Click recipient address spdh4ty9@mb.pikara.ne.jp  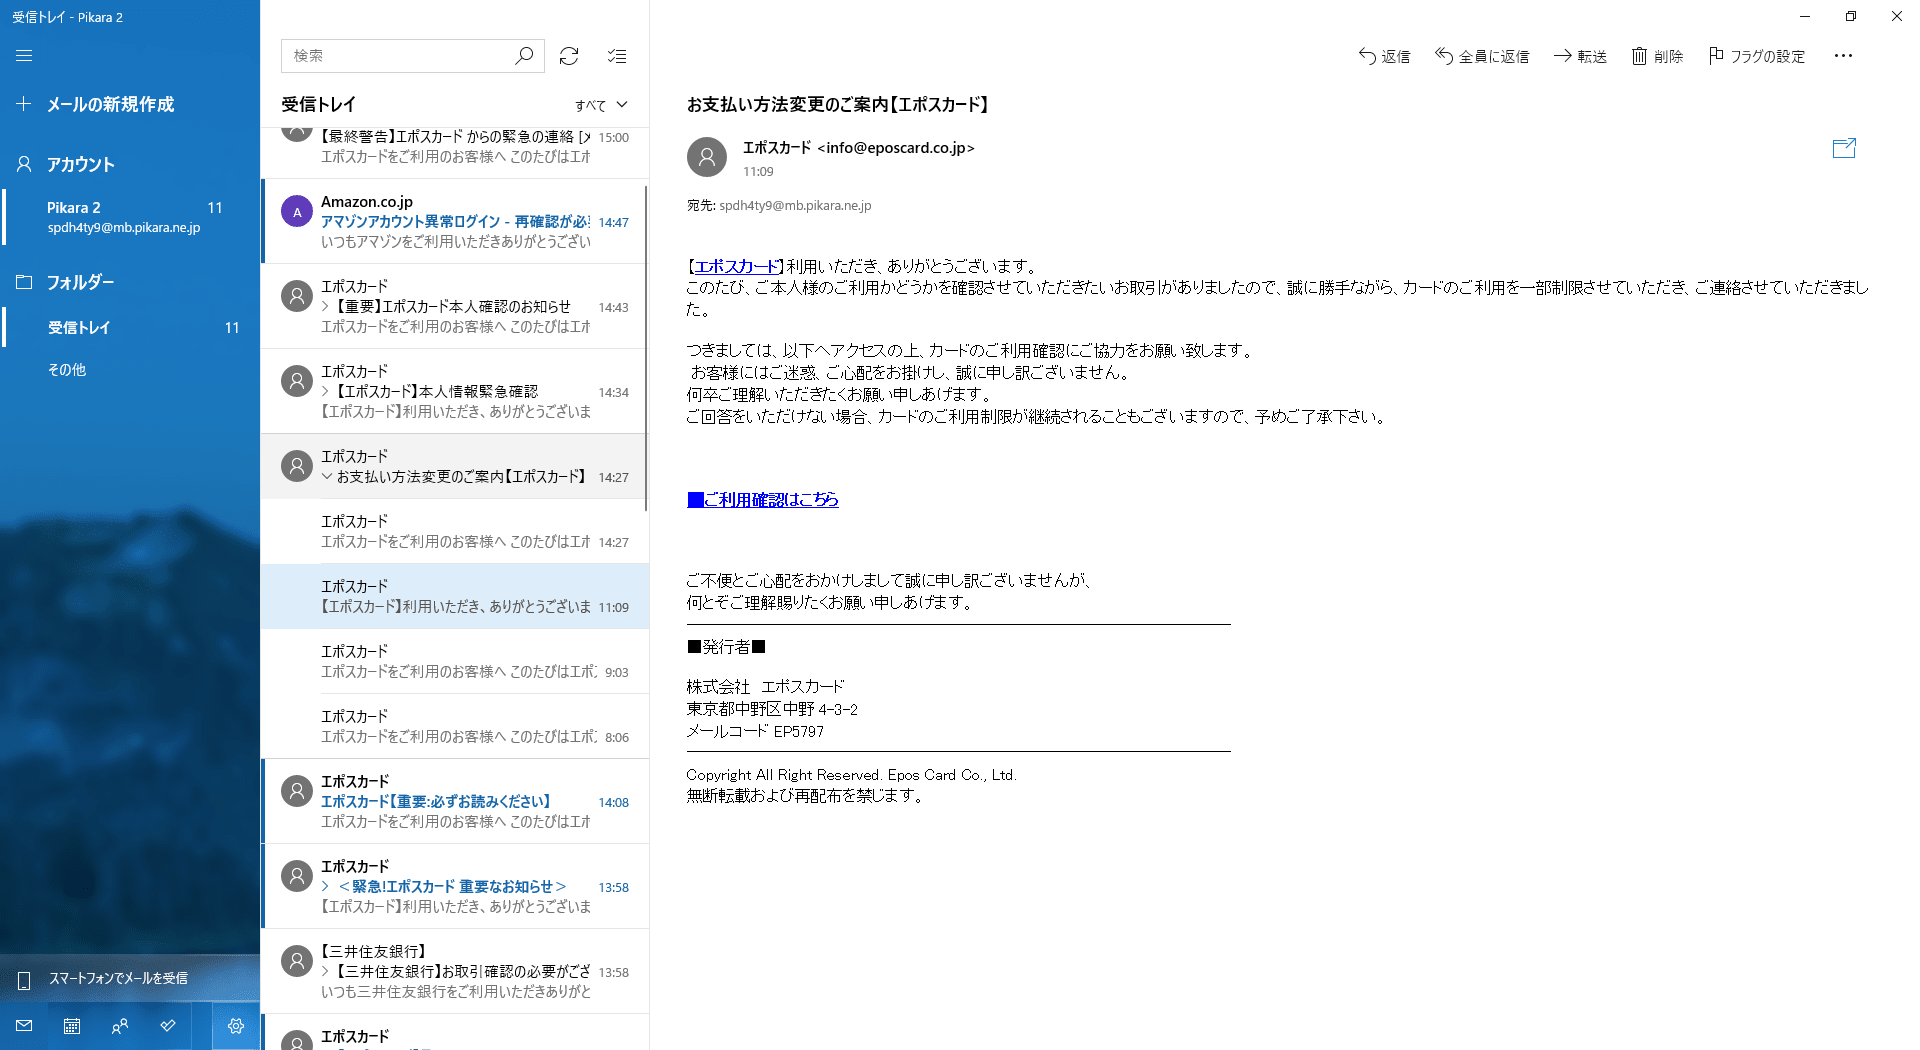point(795,206)
